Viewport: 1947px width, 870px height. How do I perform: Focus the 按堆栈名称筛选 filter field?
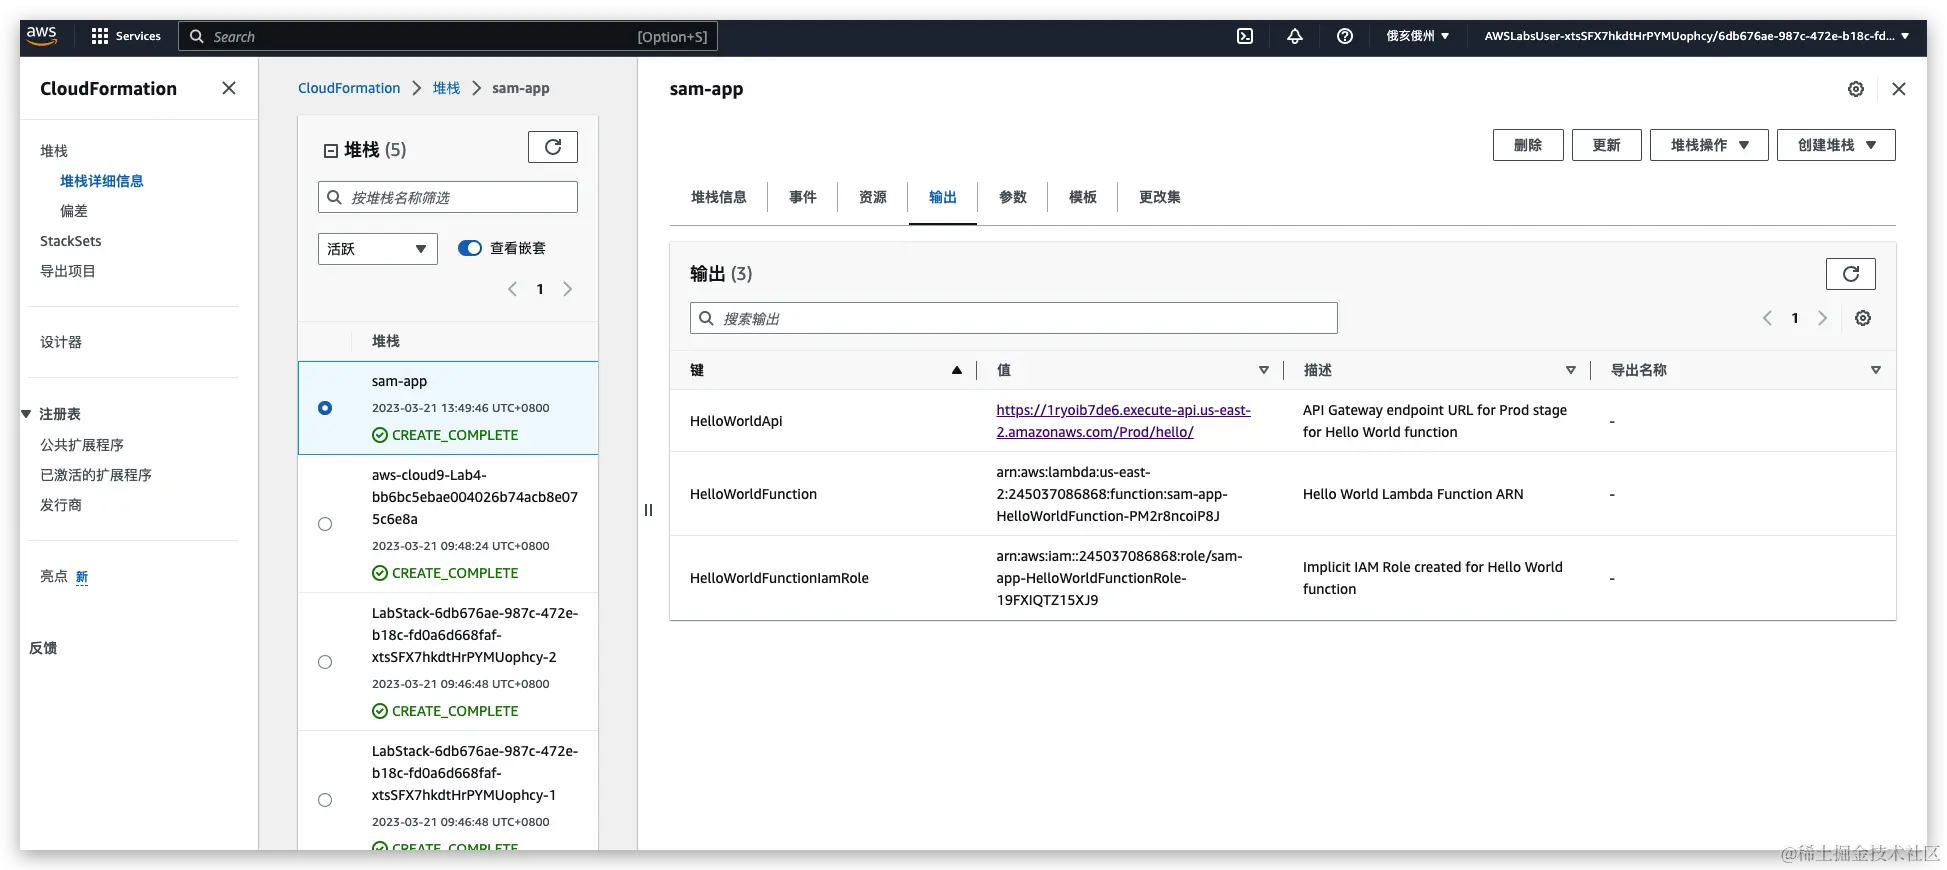448,197
